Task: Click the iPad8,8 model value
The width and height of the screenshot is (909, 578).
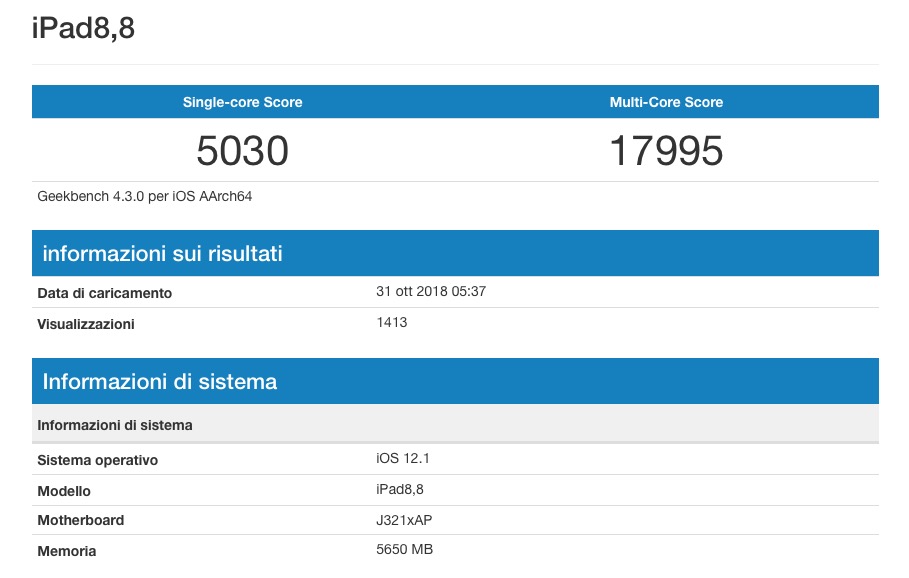Action: click(402, 490)
